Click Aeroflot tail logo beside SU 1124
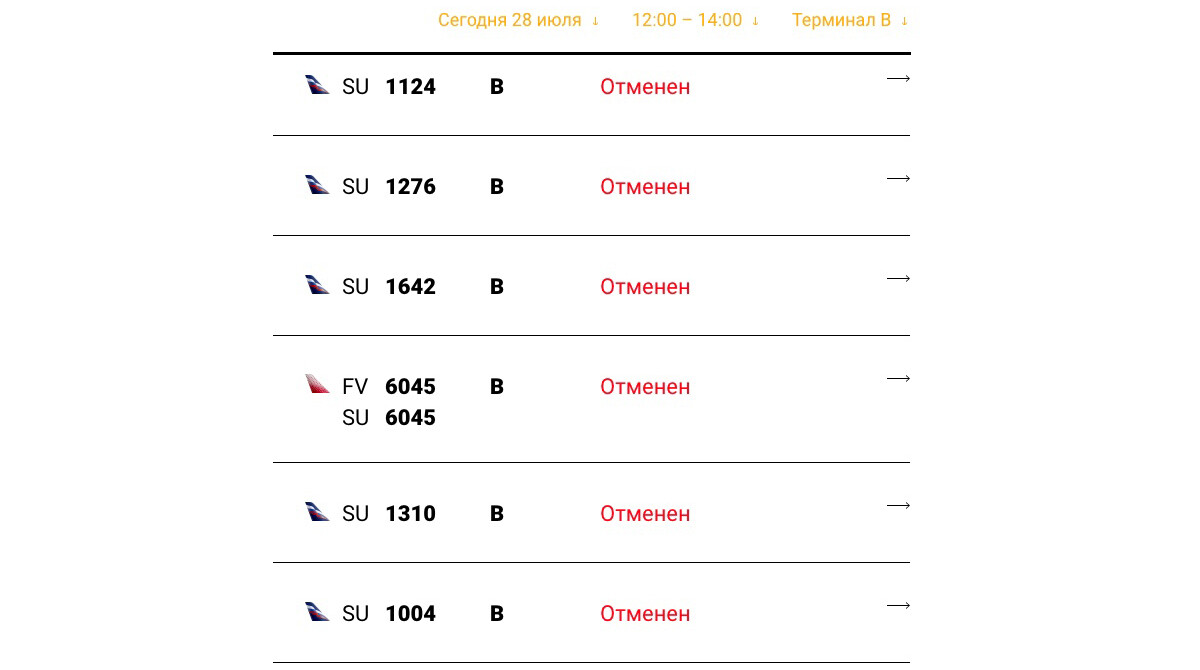The height and width of the screenshot is (670, 1200). click(317, 85)
